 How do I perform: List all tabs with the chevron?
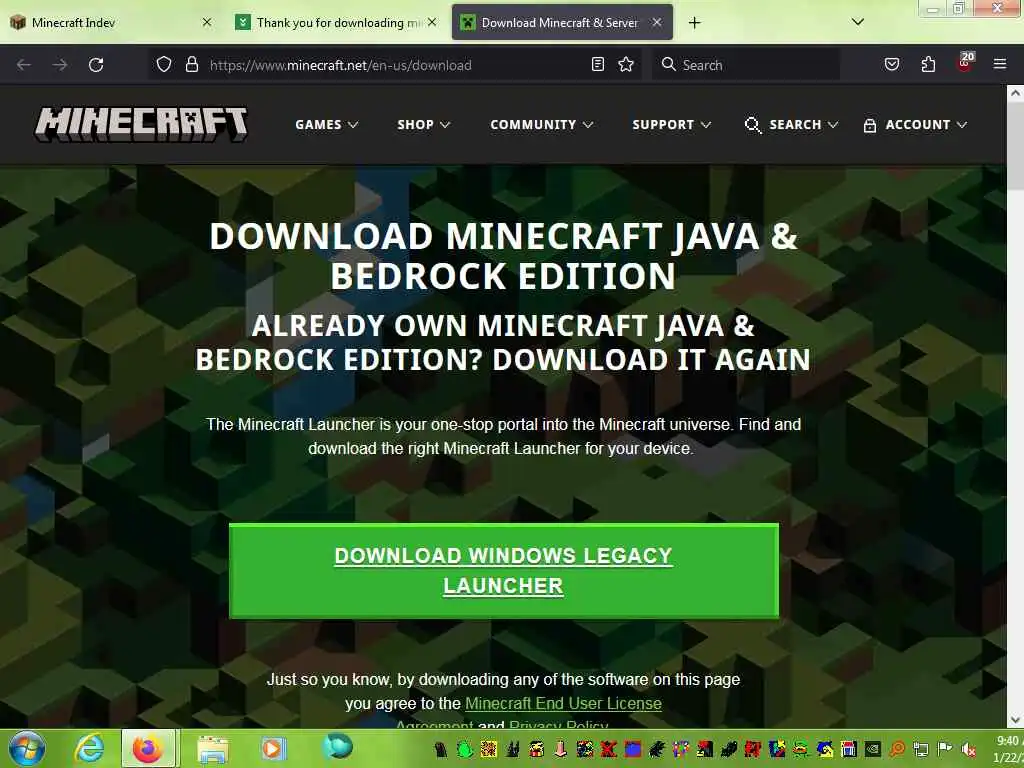[x=858, y=22]
